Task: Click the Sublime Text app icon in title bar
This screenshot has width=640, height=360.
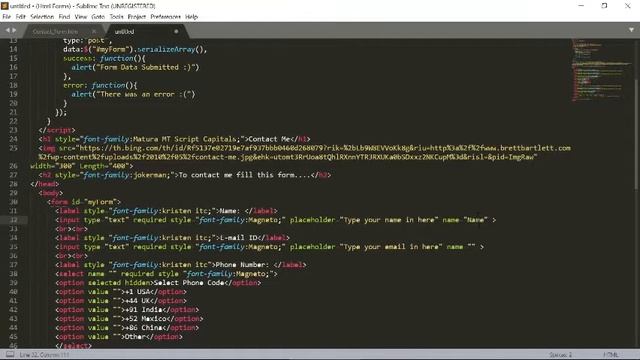Action: [x=4, y=6]
